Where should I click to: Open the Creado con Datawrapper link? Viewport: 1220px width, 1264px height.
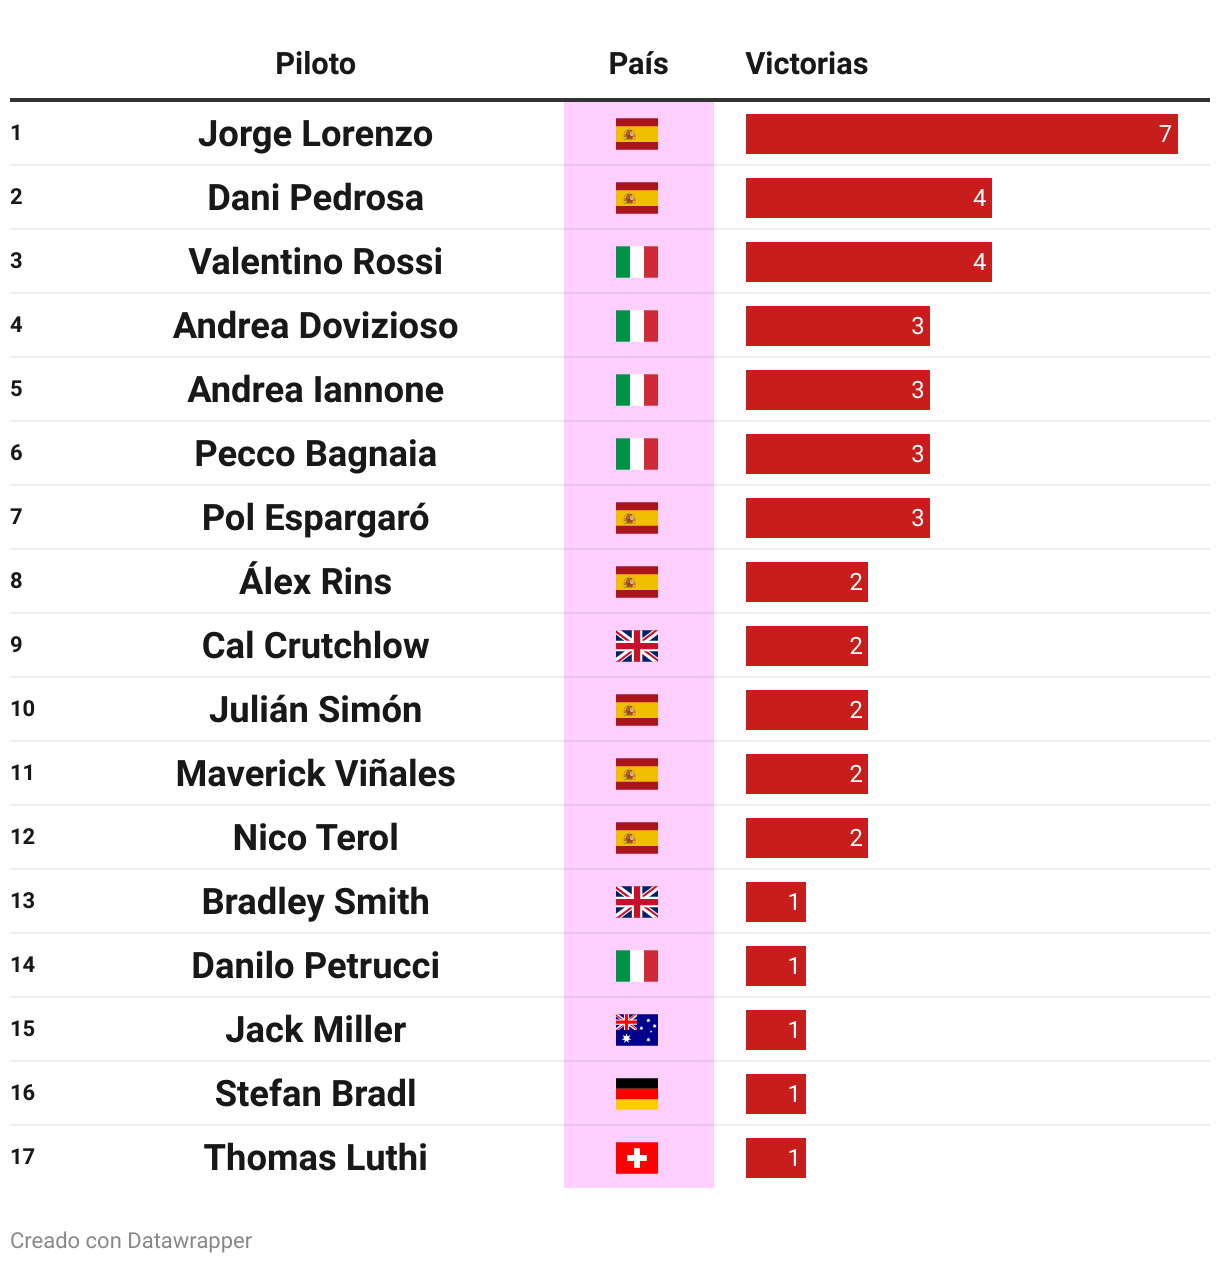point(131,1241)
